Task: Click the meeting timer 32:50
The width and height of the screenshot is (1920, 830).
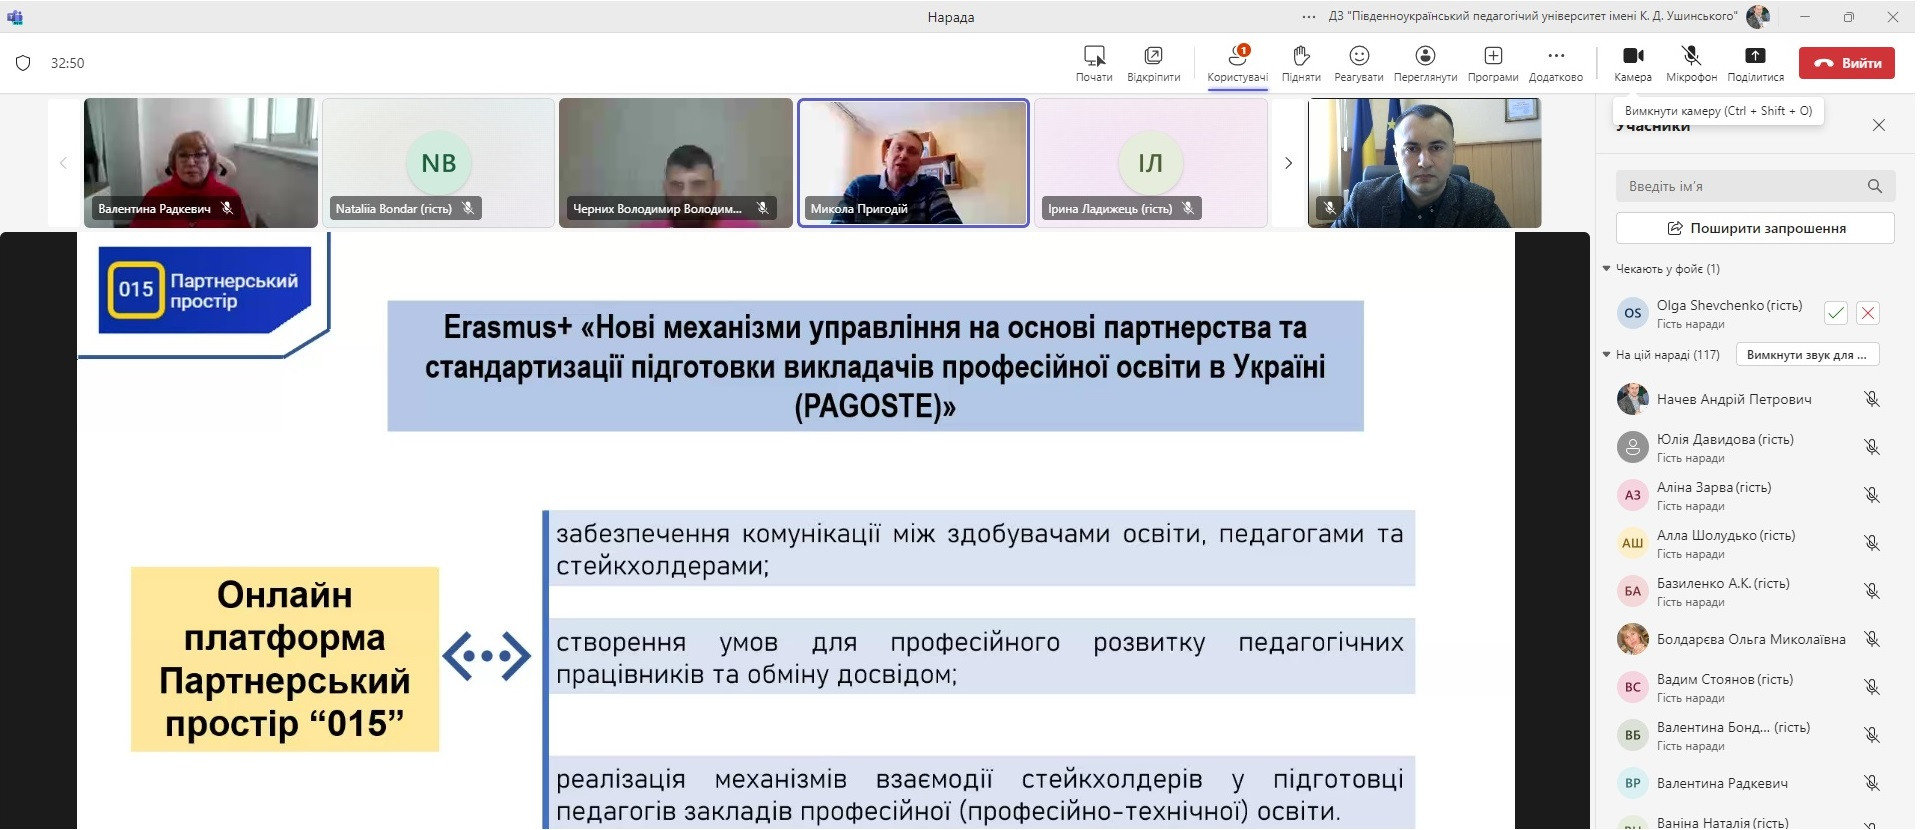Action: coord(68,63)
